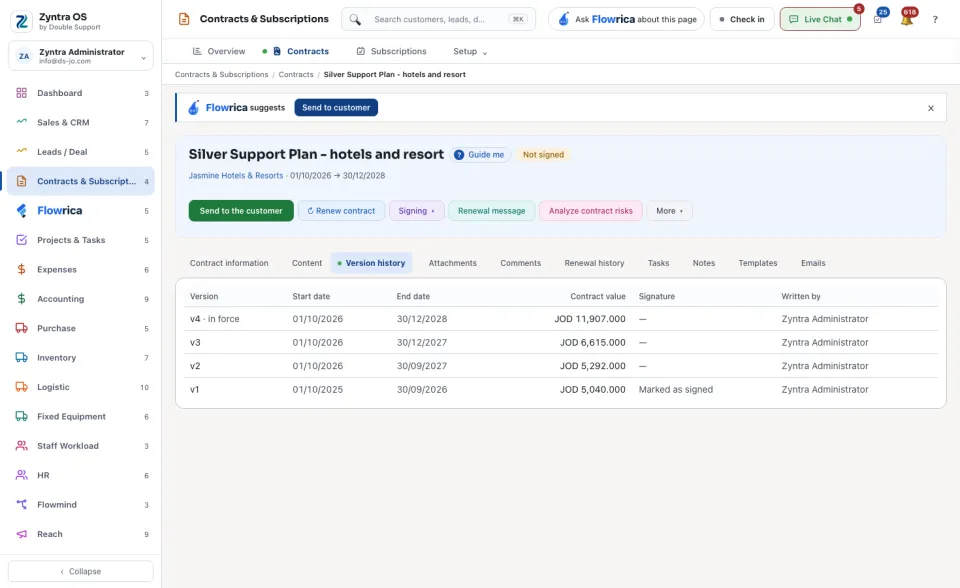Screen dimensions: 960x588
Task: Select the v3 version row
Action: tap(561, 342)
